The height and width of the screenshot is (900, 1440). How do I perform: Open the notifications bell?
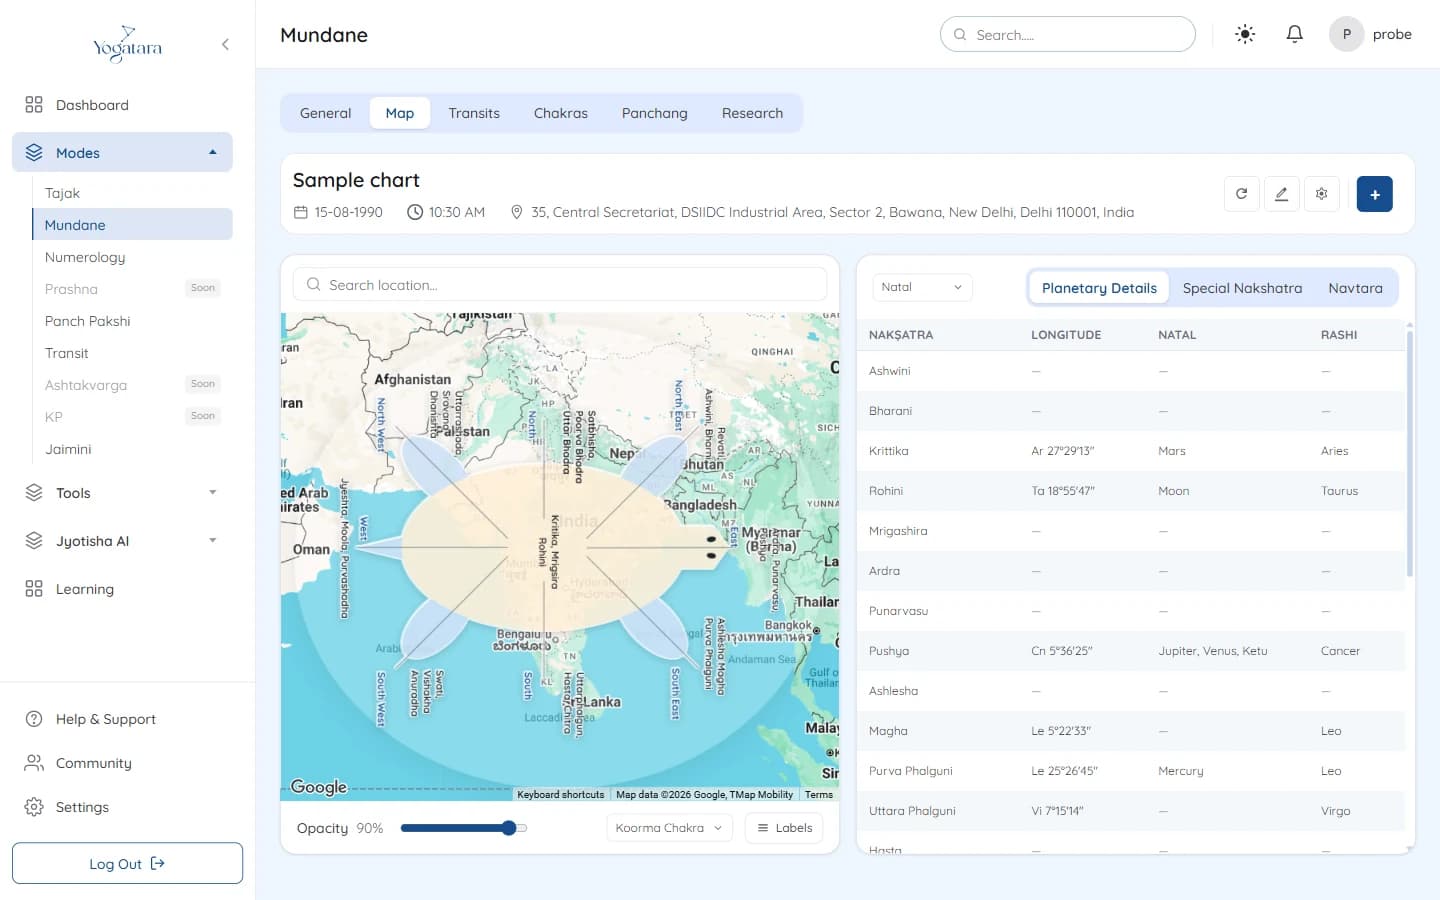click(x=1294, y=34)
